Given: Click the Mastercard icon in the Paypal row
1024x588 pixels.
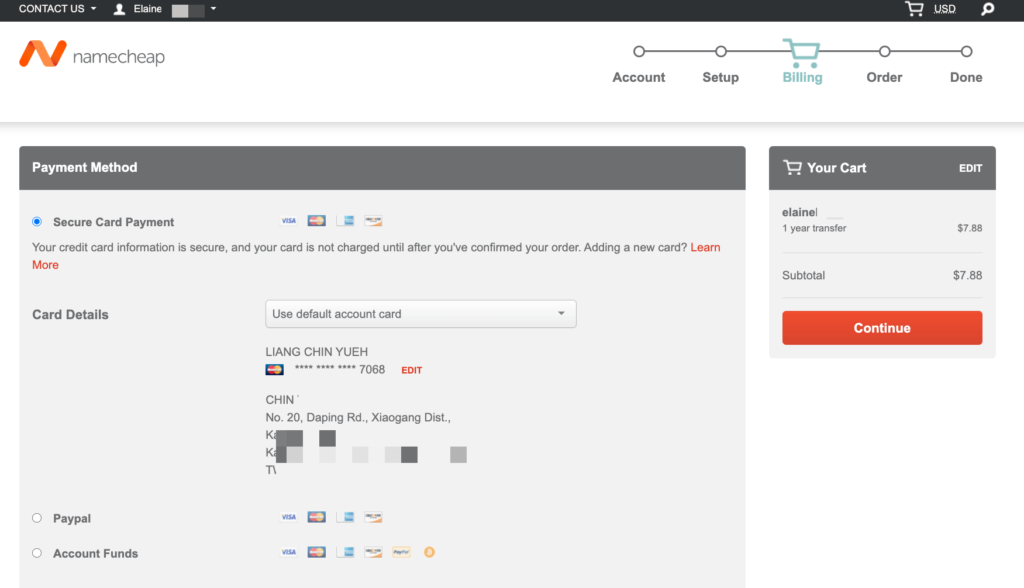Looking at the screenshot, I should point(317,517).
